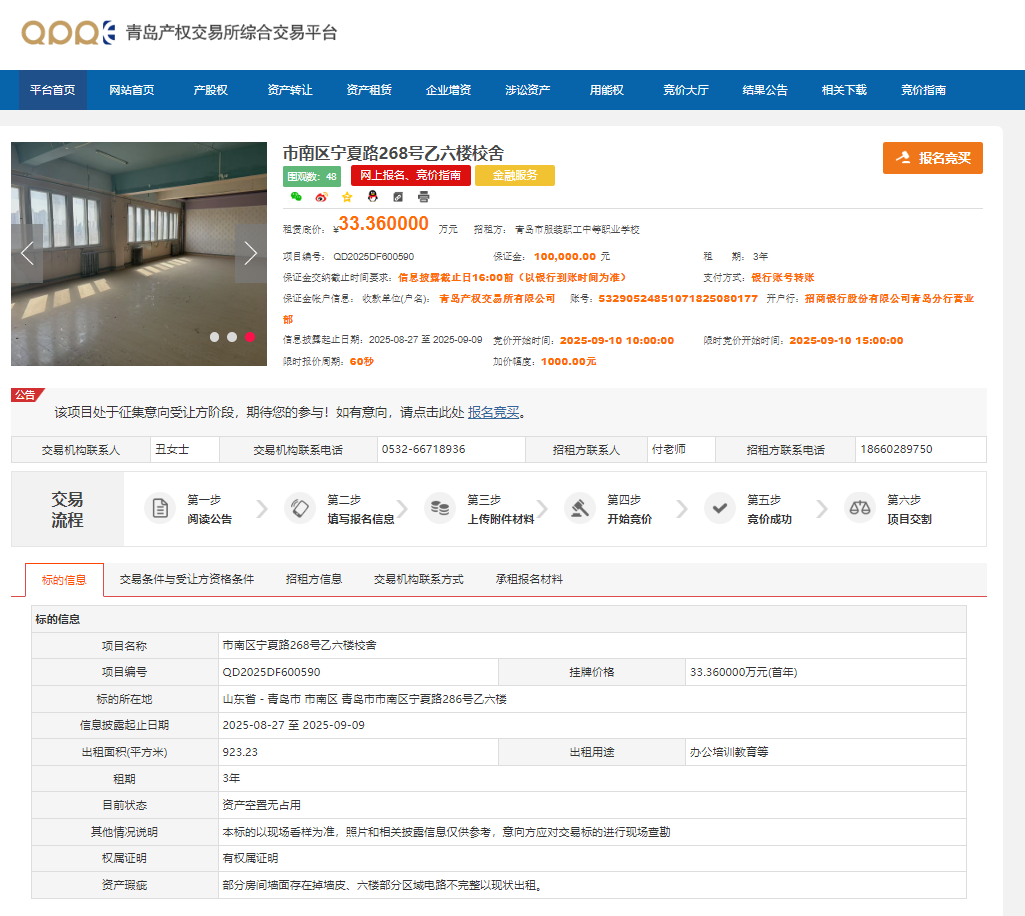Open 涉讼资产 menu item

pos(528,90)
